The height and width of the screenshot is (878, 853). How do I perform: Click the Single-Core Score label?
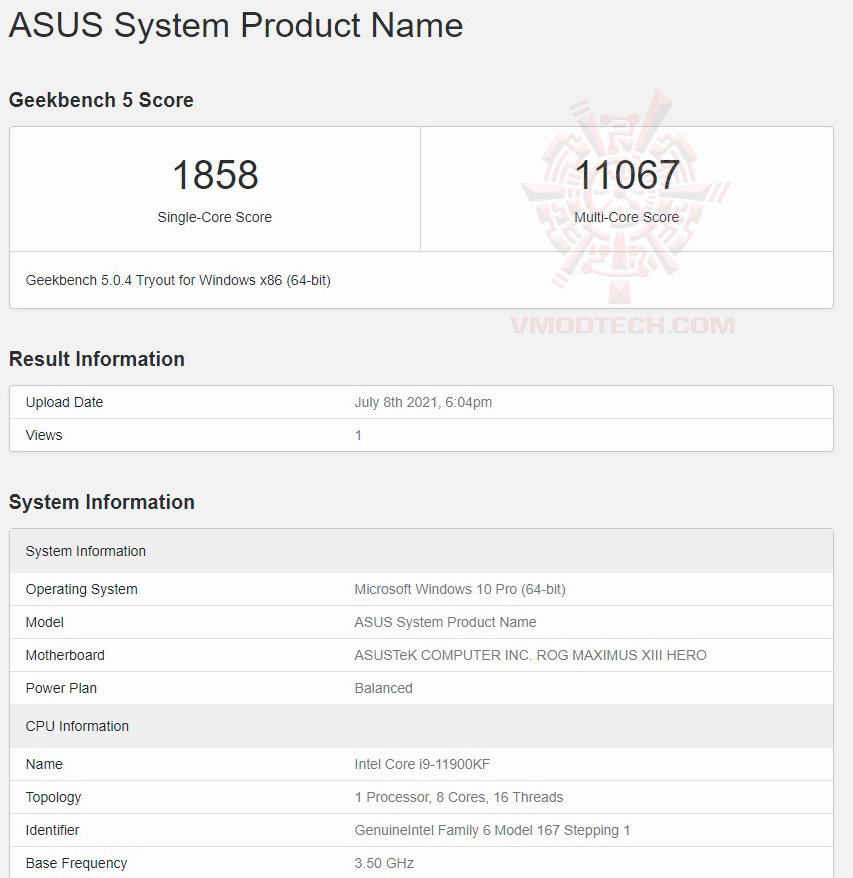tap(215, 217)
